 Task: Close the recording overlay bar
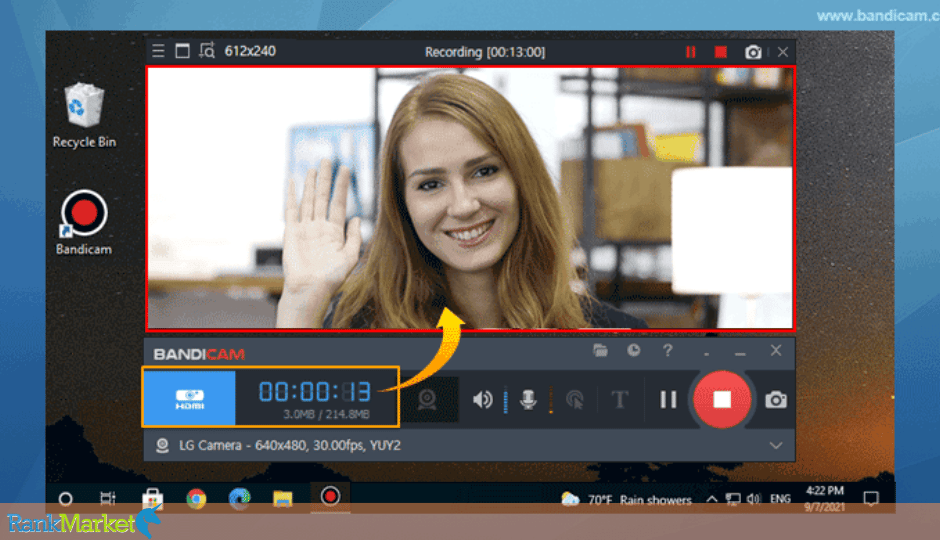tap(783, 52)
